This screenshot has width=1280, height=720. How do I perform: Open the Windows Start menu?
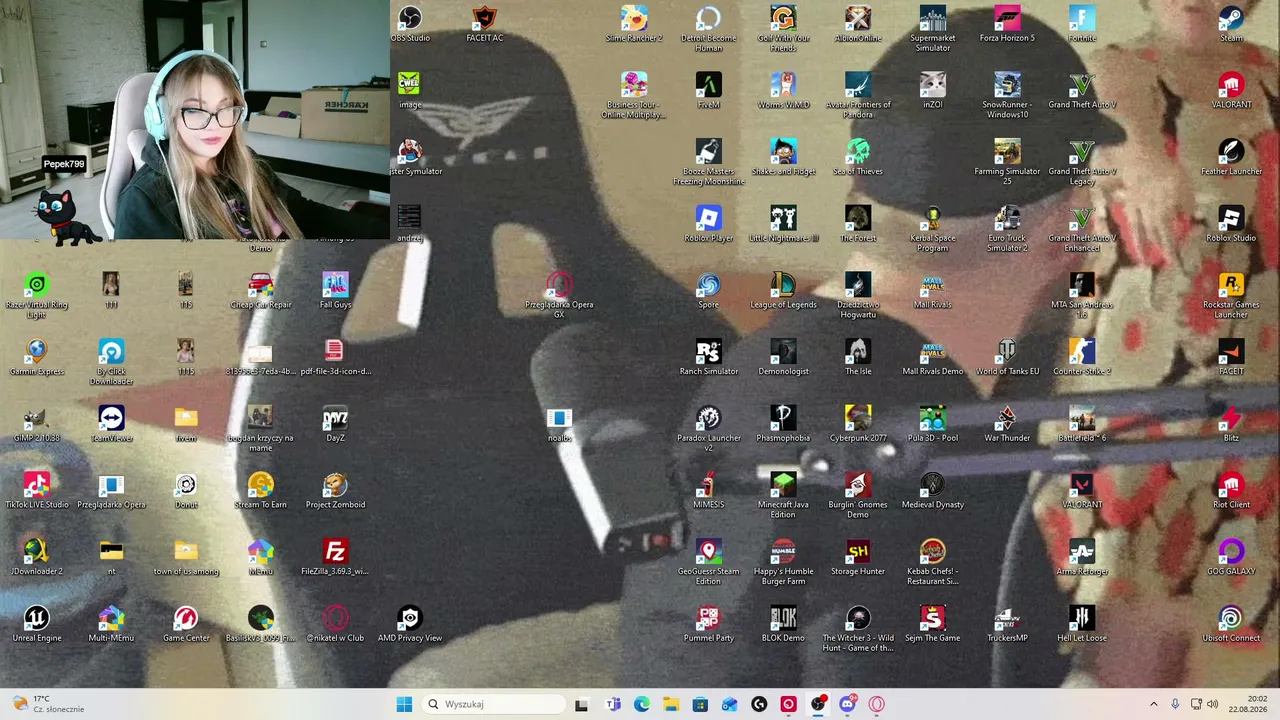(404, 704)
